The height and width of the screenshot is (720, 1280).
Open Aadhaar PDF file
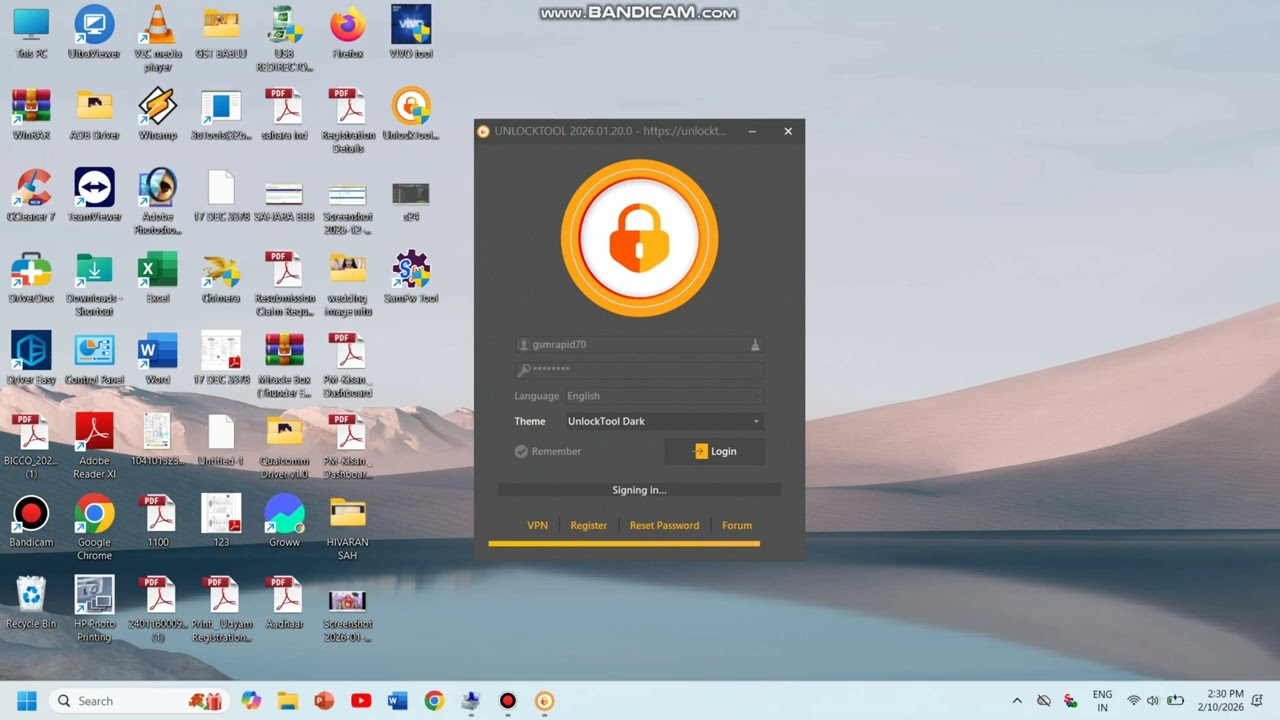click(x=284, y=602)
